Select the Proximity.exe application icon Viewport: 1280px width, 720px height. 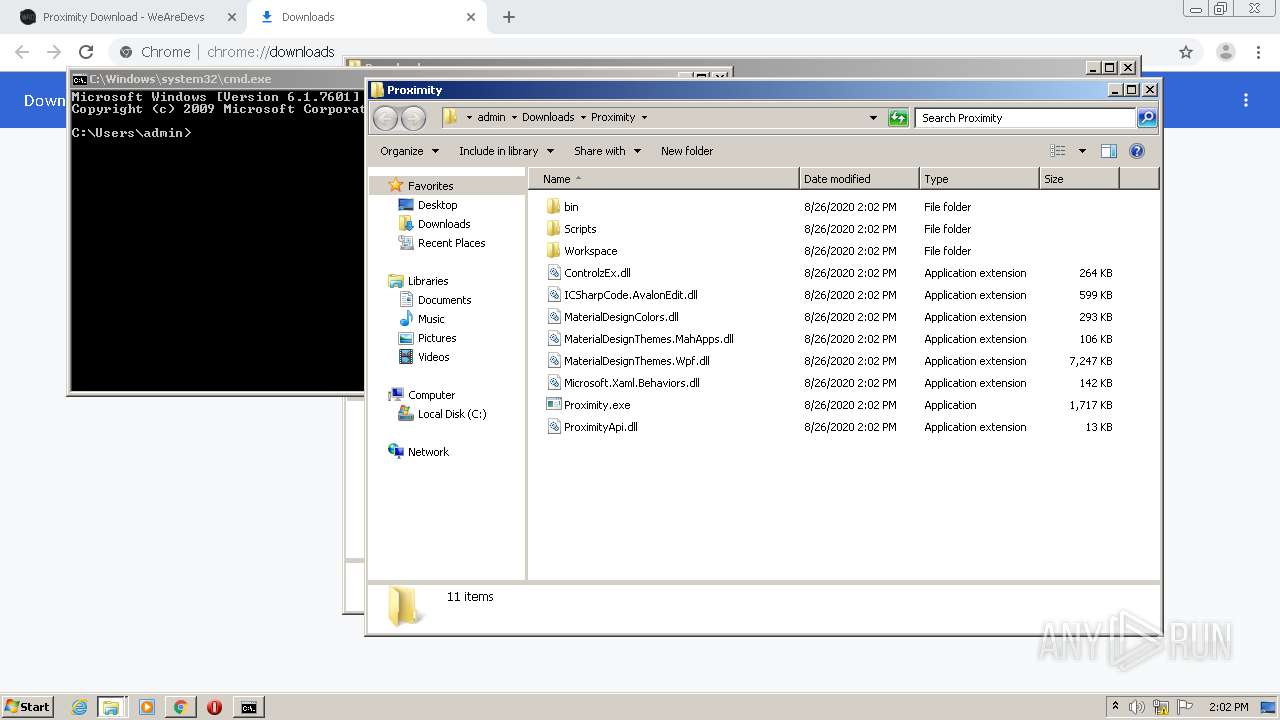coord(554,405)
